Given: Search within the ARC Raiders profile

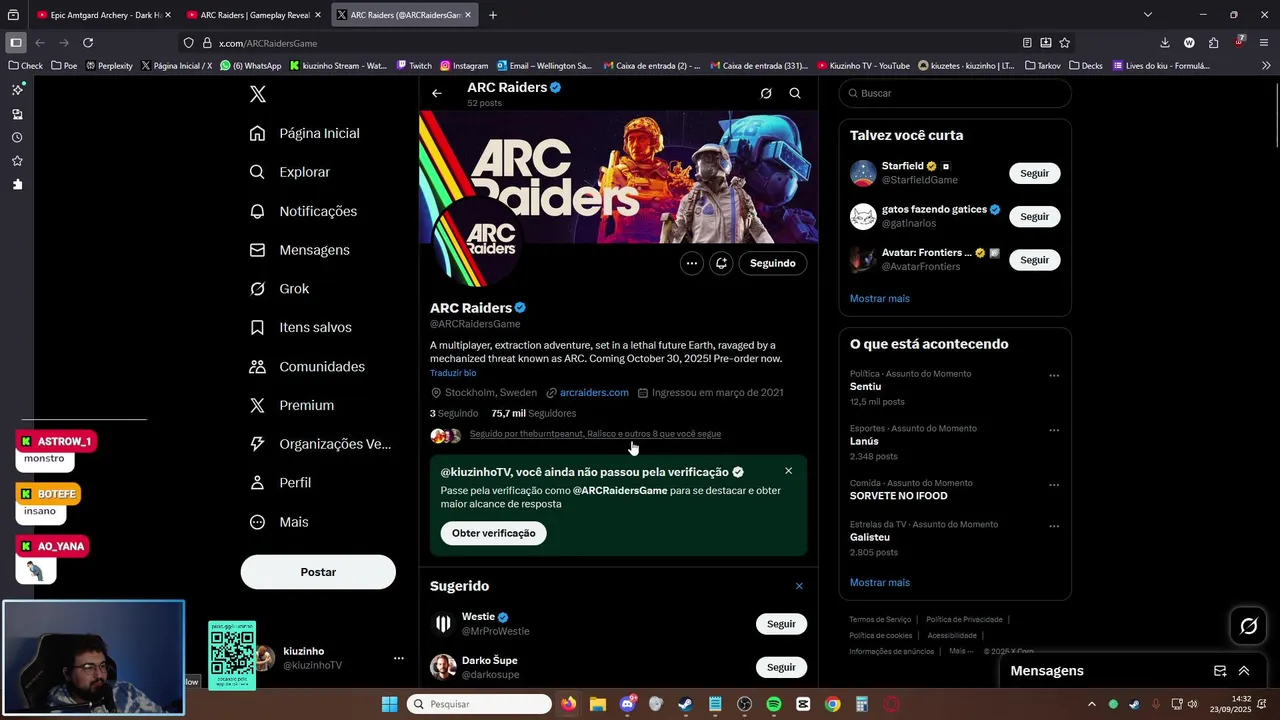Looking at the screenshot, I should pos(795,93).
